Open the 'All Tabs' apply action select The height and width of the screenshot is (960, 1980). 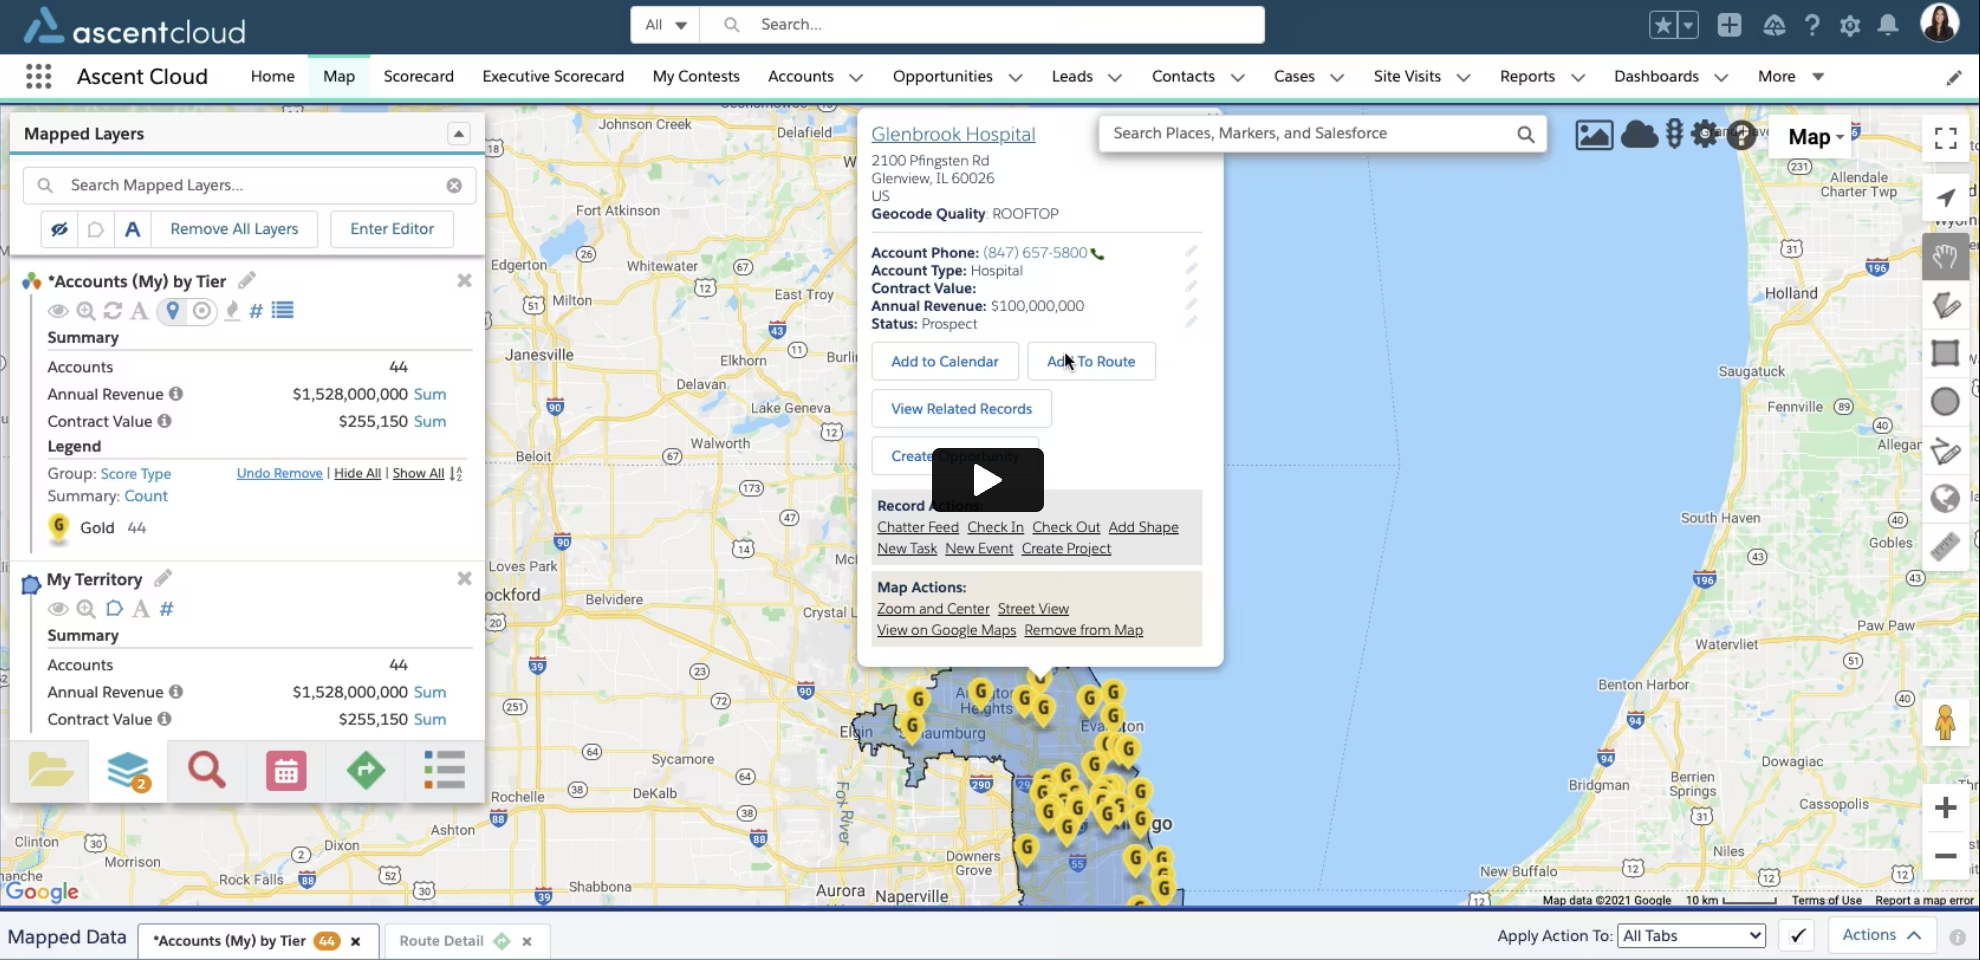(x=1692, y=936)
